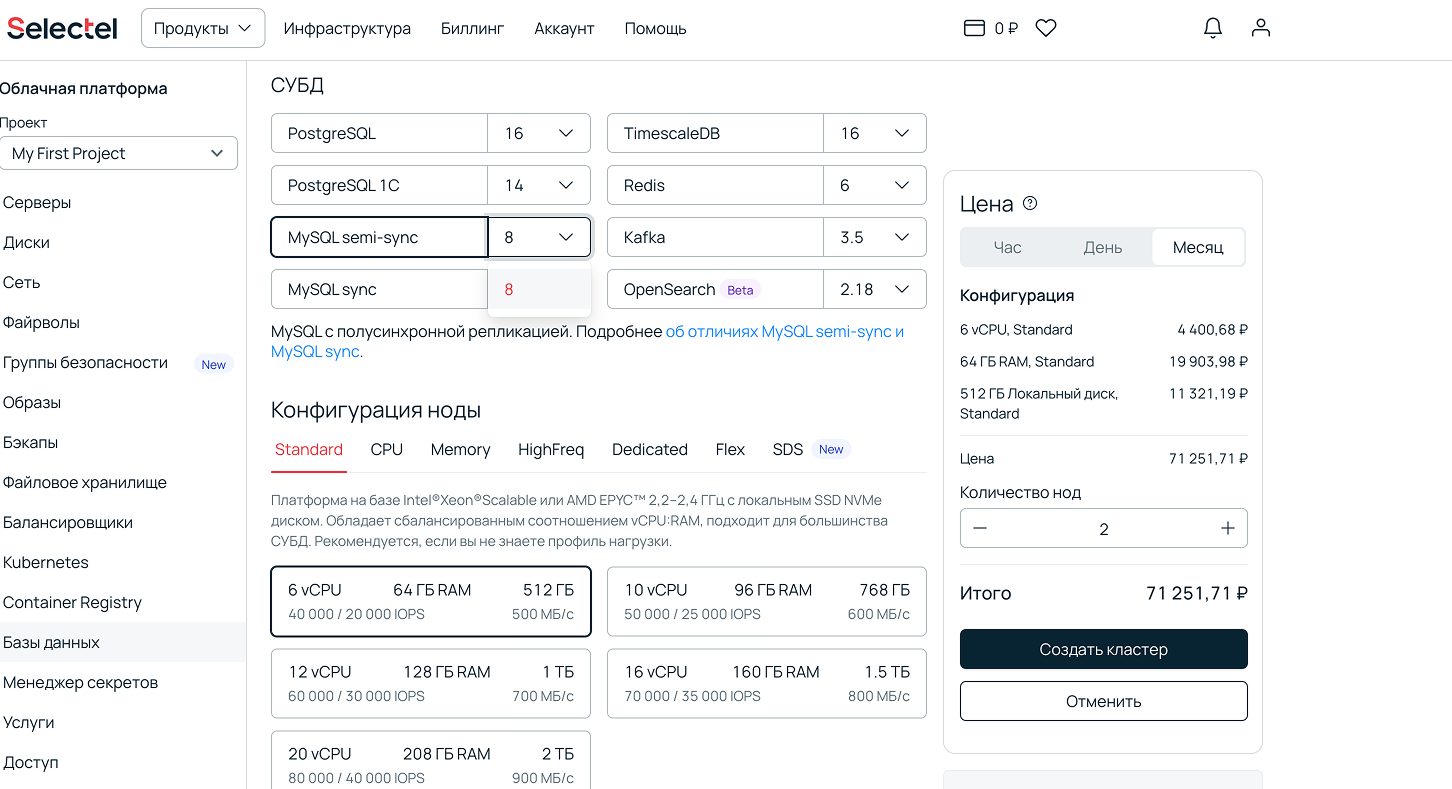Choose version 8 in open list

[x=539, y=289]
